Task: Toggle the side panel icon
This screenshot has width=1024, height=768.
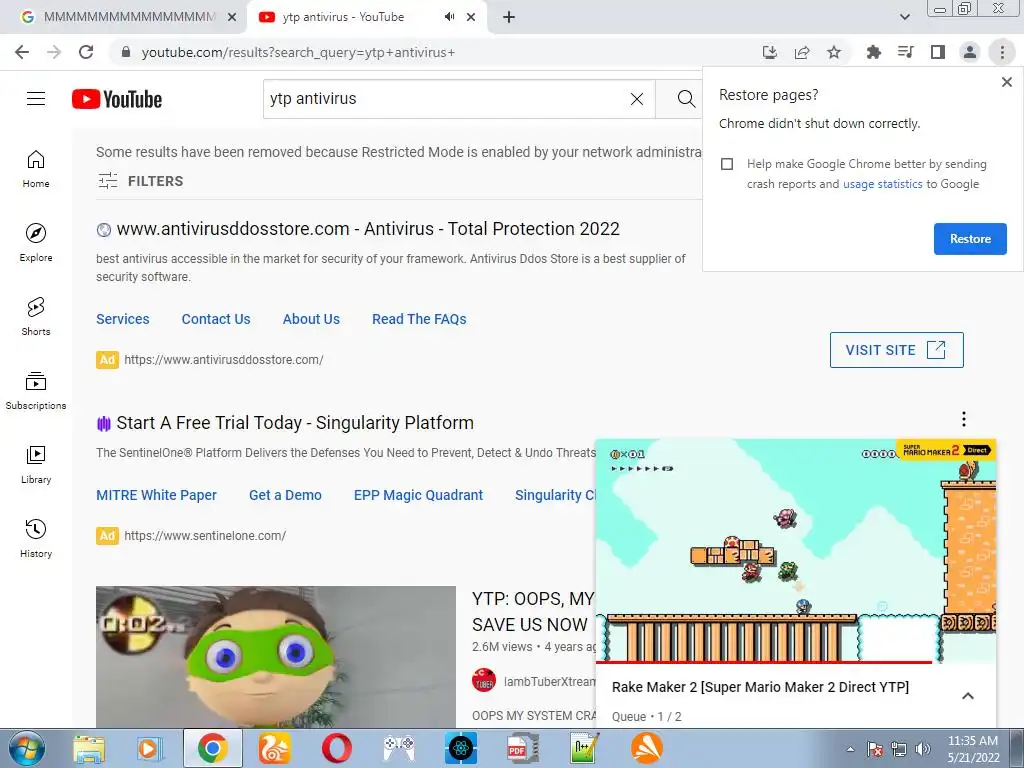Action: [x=938, y=52]
